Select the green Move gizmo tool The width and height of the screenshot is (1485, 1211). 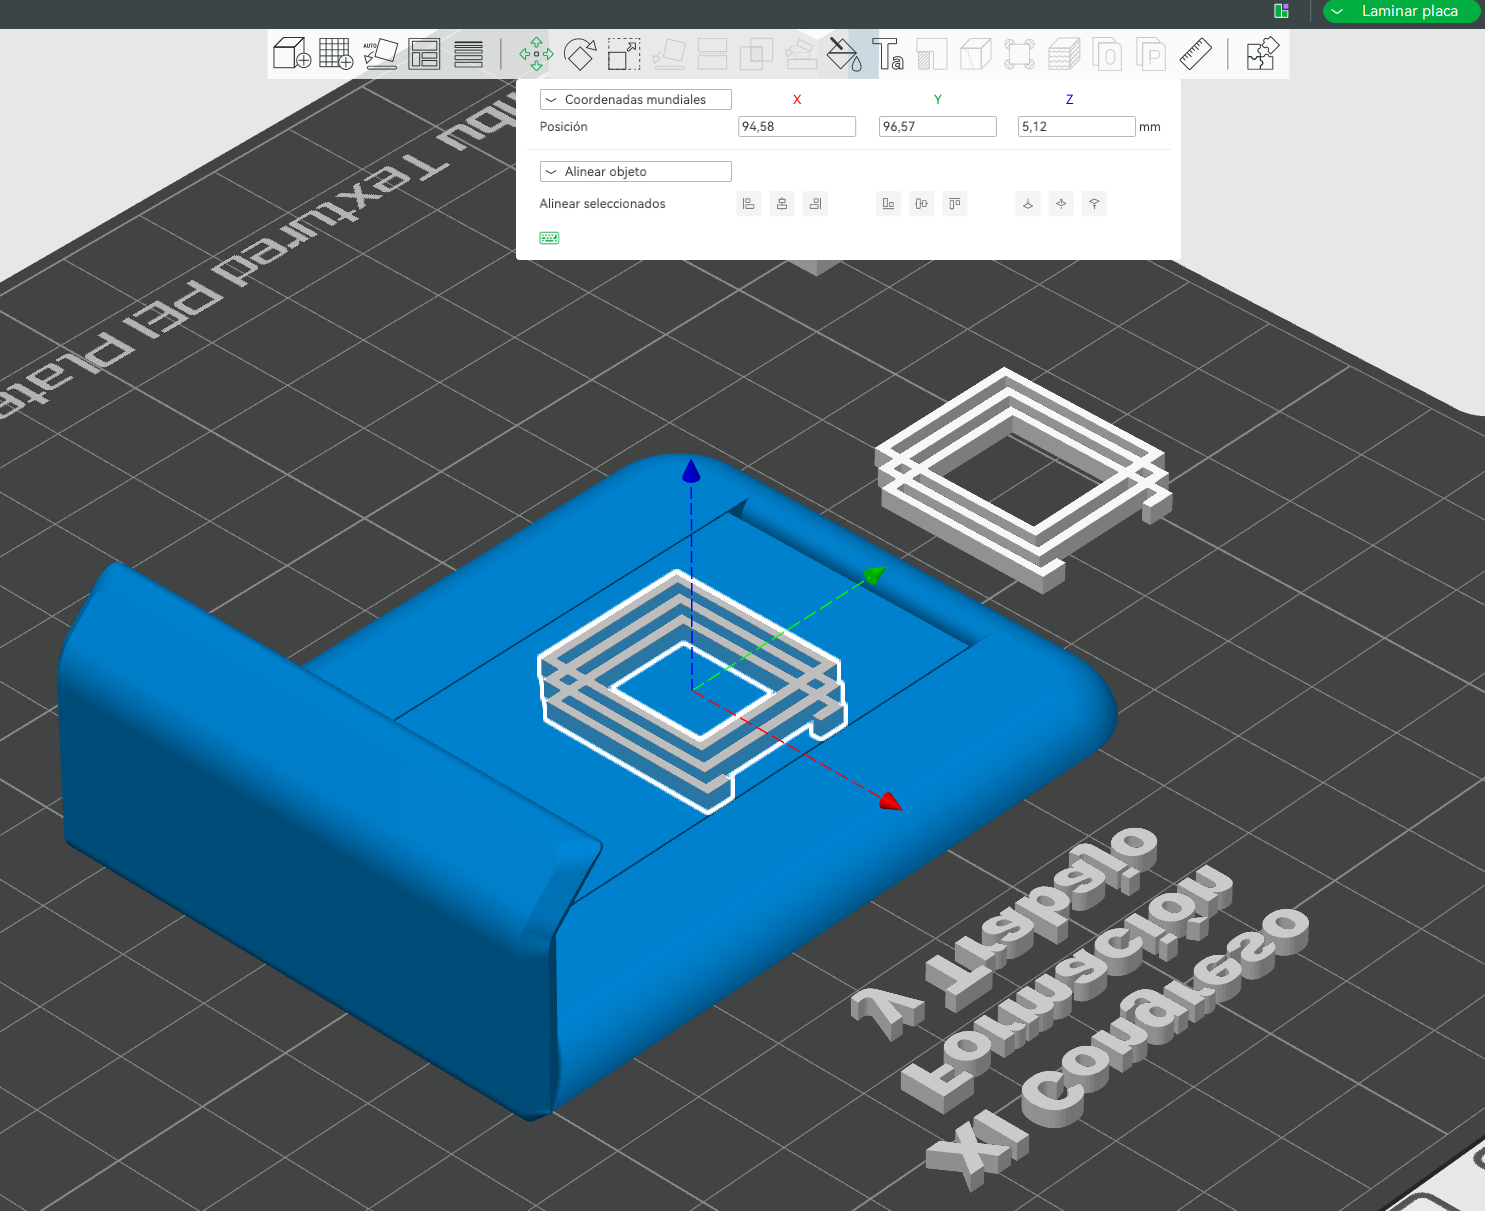coord(536,54)
